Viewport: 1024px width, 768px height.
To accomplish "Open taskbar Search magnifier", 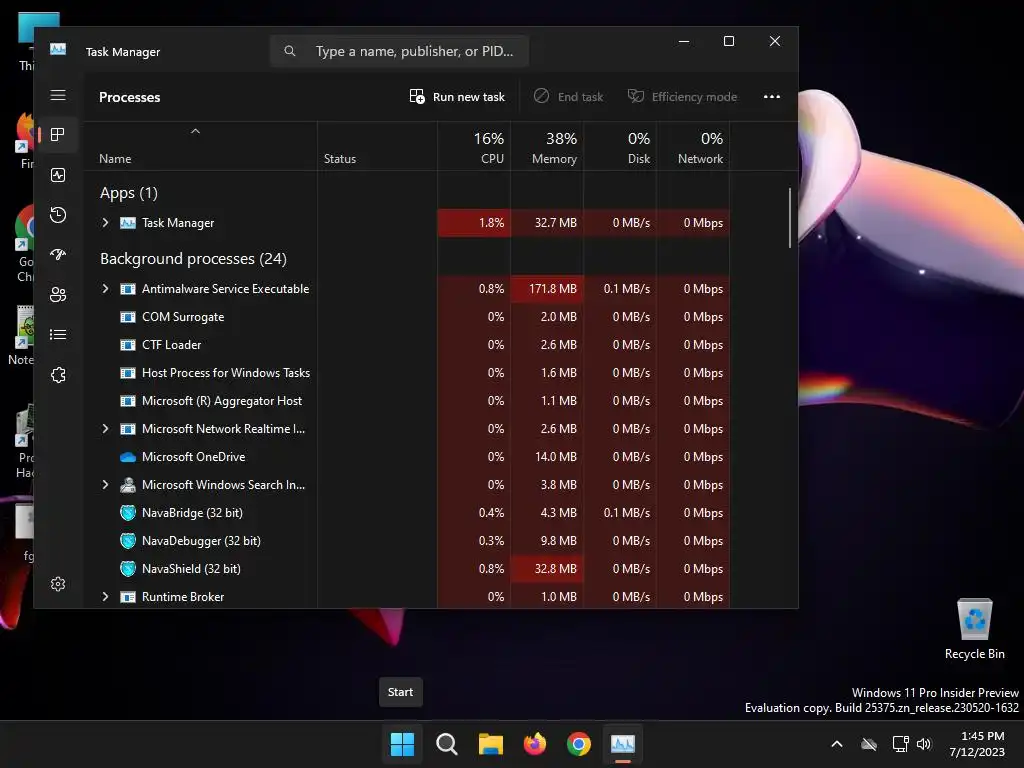I will coord(447,744).
